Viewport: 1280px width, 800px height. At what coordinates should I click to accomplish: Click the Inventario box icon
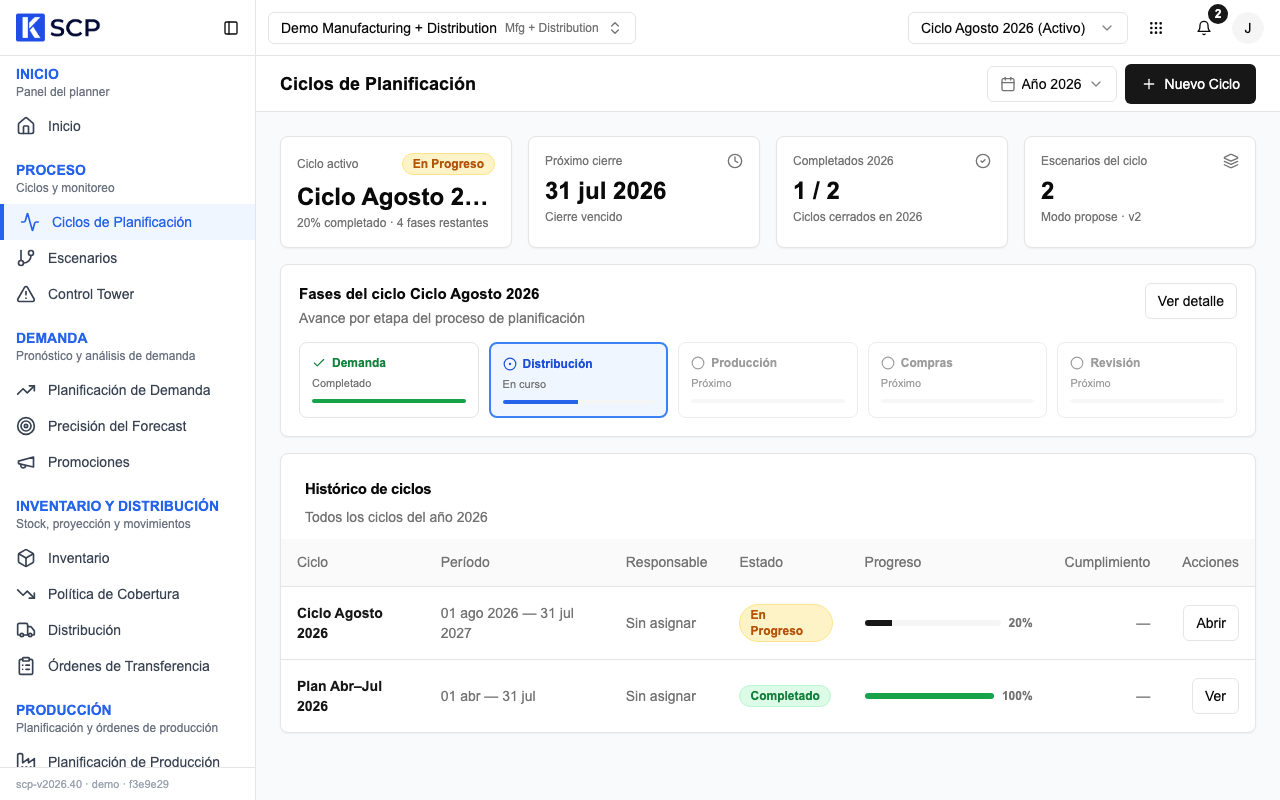tap(26, 558)
